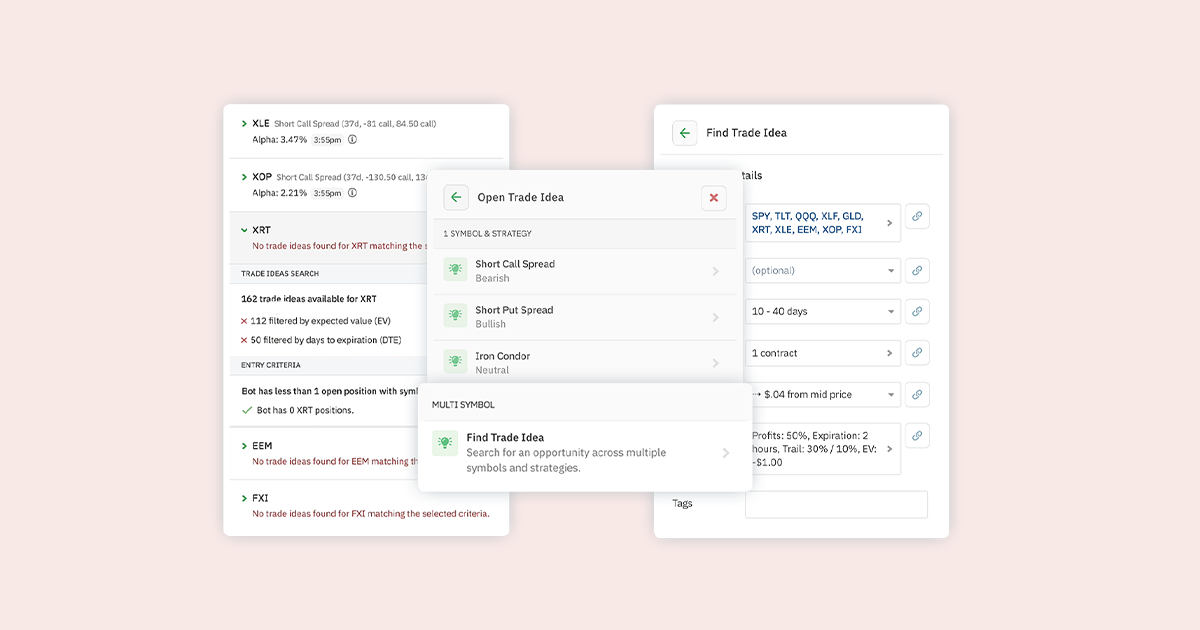This screenshot has width=1200, height=630.
Task: Collapse the XRT symbol section
Action: pos(245,230)
